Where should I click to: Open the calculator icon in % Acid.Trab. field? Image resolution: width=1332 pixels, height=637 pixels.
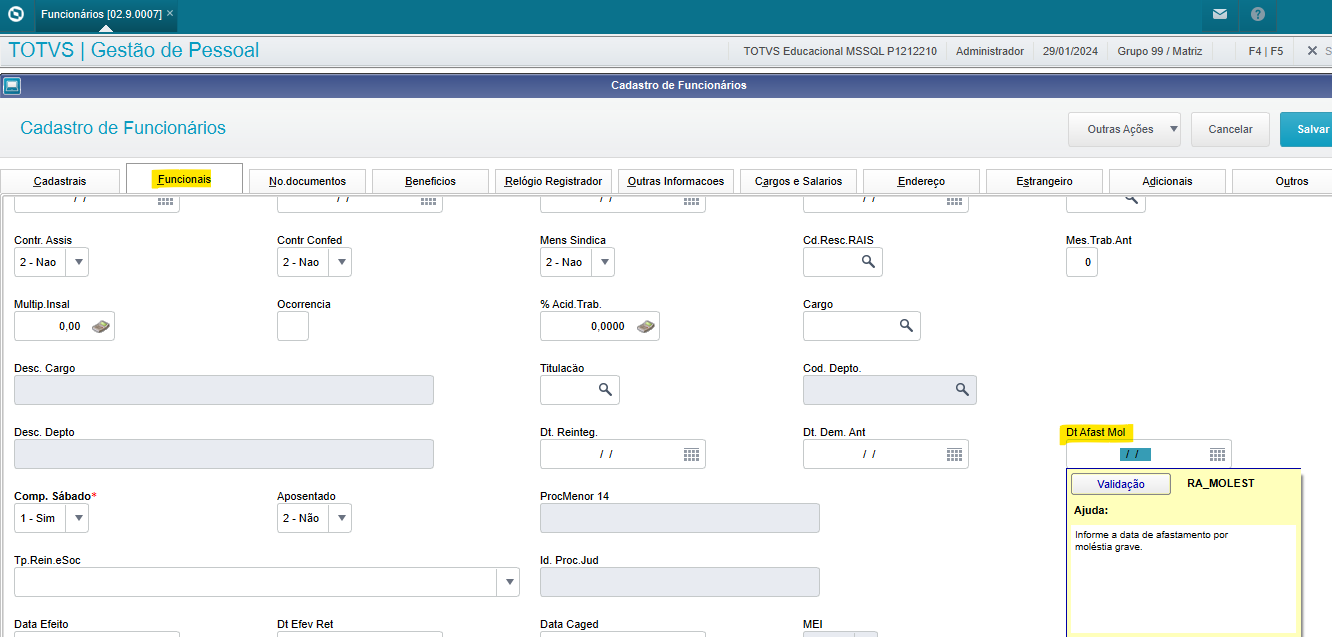[x=645, y=326]
